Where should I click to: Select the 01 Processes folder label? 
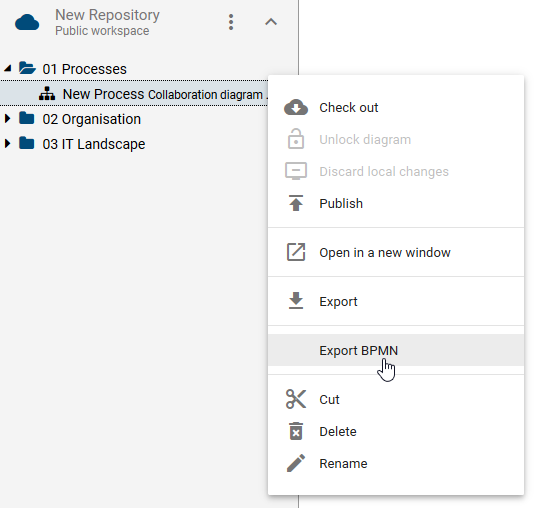tap(85, 69)
